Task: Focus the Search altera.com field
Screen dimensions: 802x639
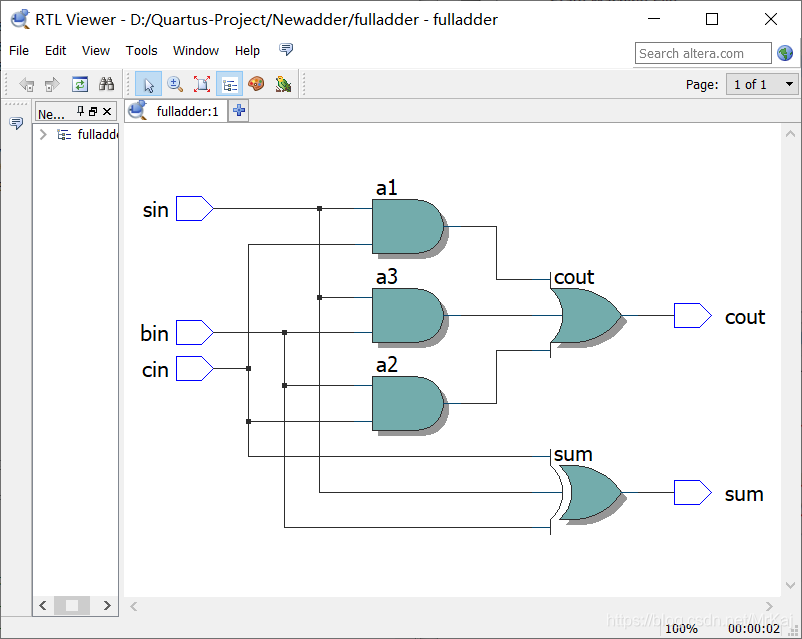Action: point(703,53)
